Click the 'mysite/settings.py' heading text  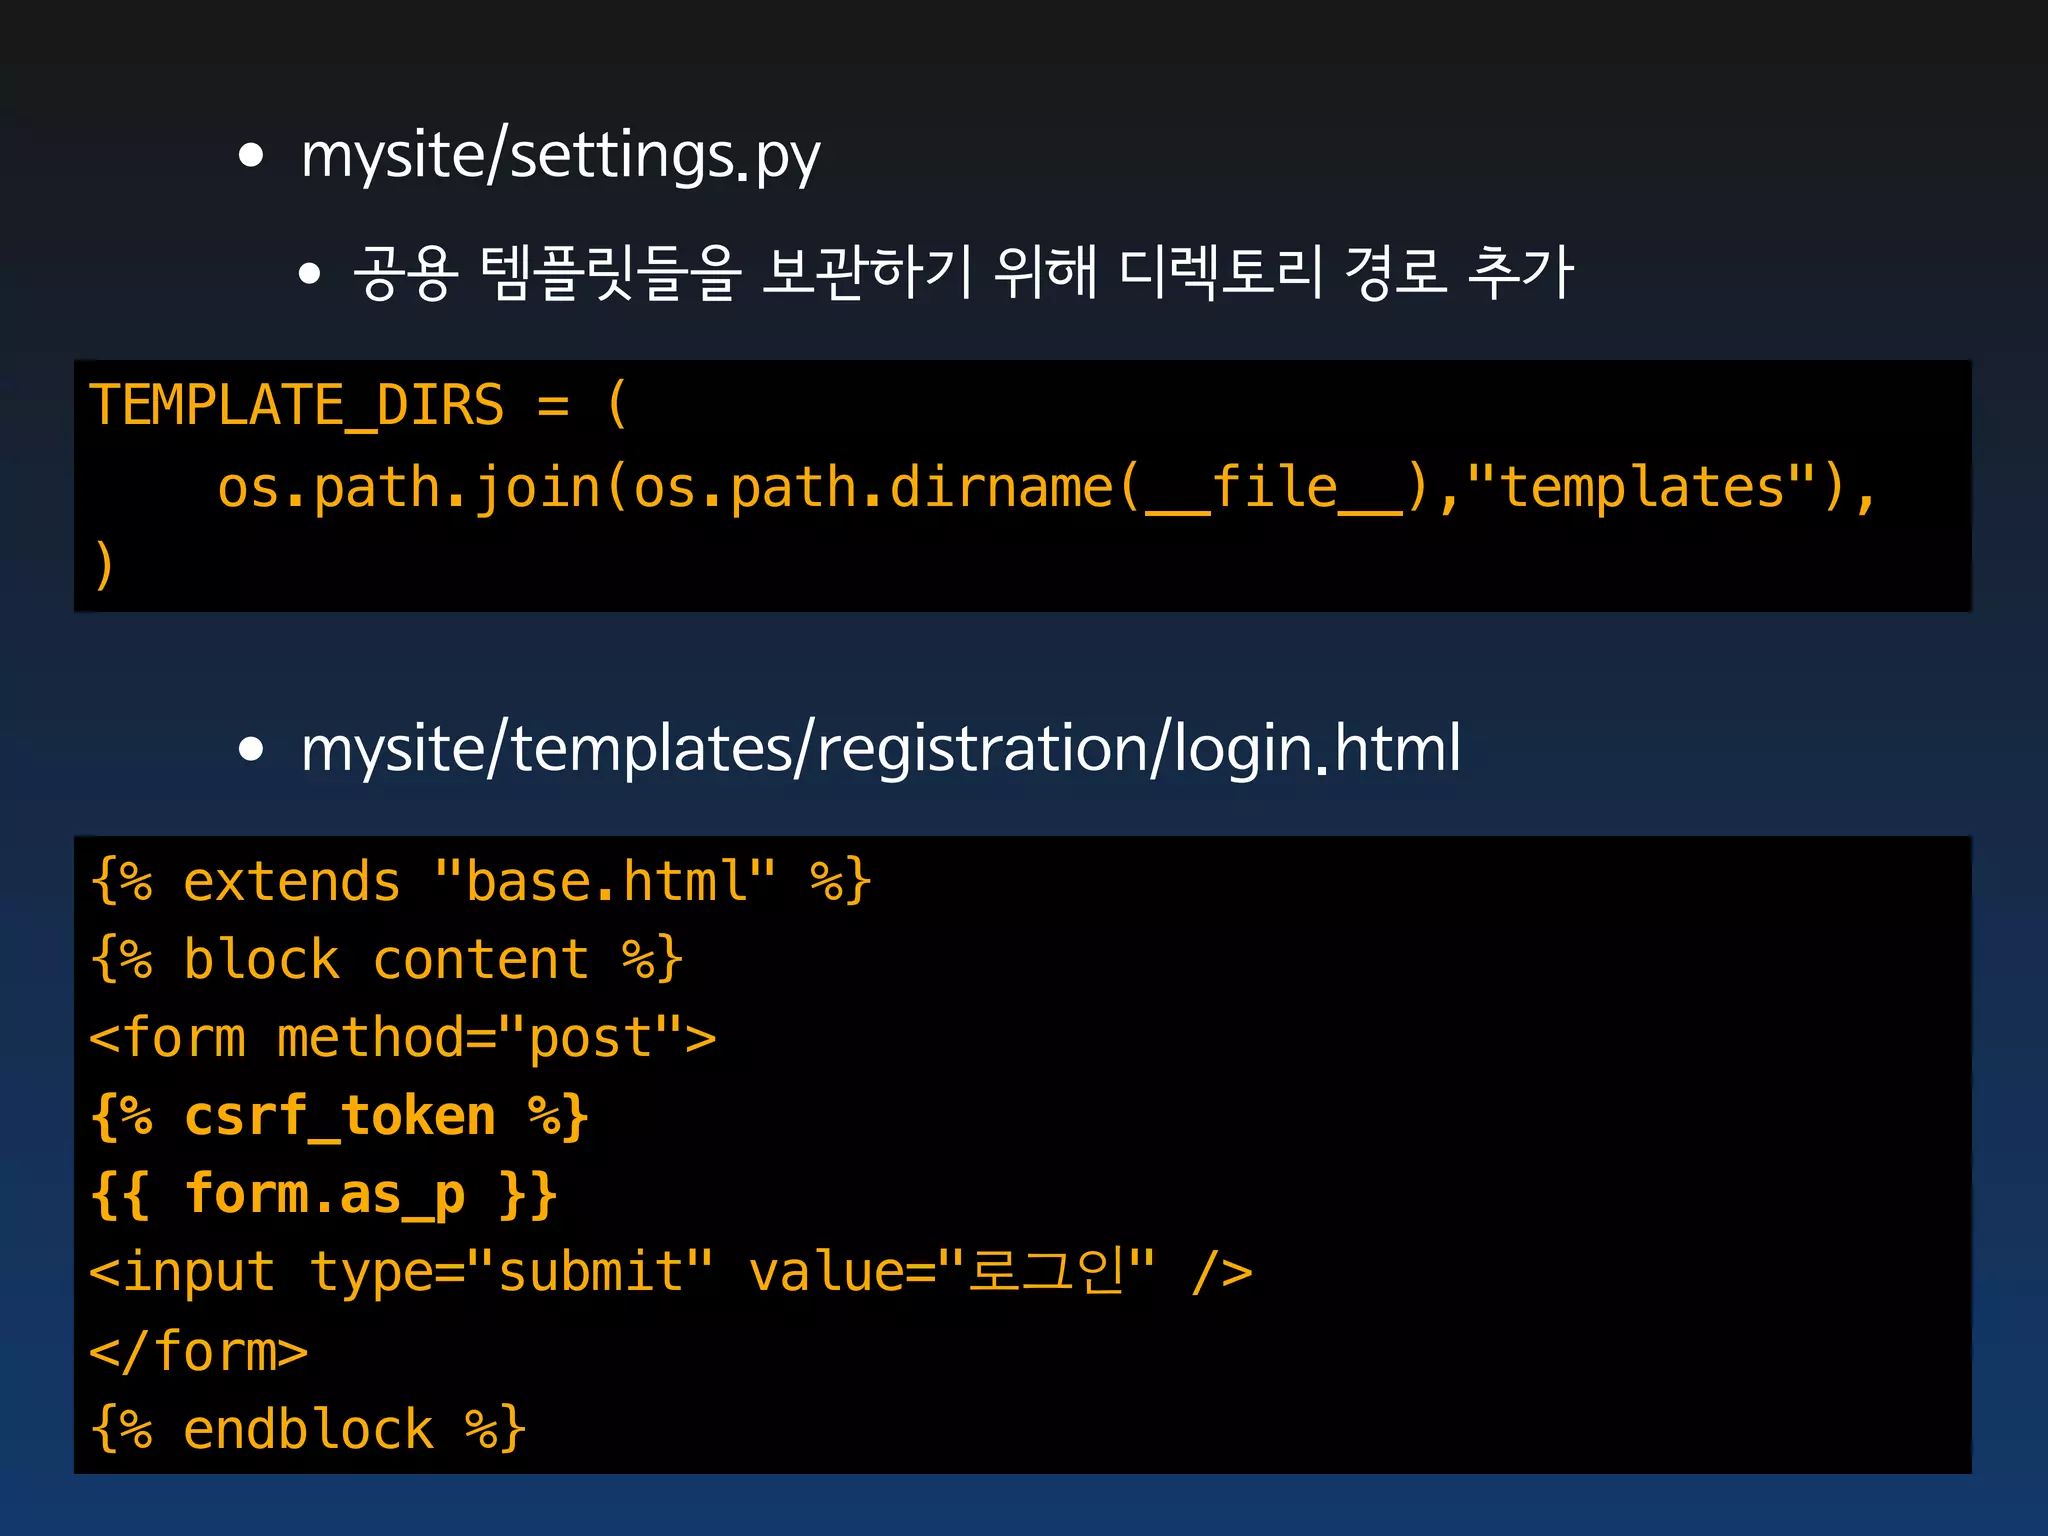click(x=560, y=156)
